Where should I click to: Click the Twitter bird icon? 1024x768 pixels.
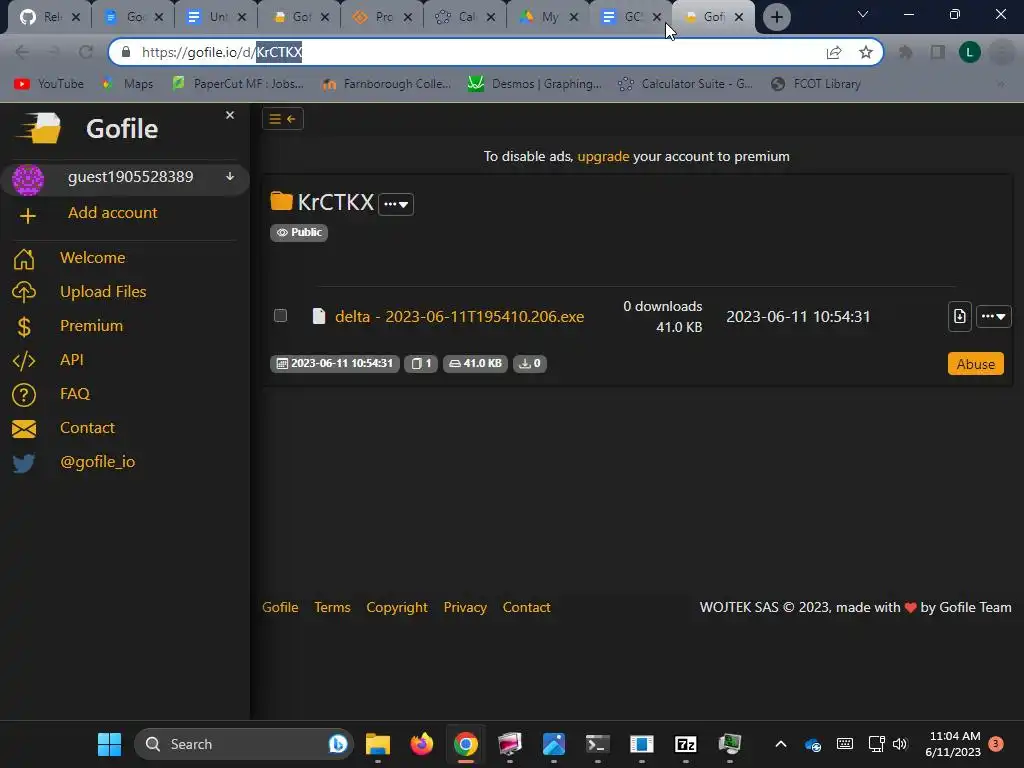coord(24,463)
